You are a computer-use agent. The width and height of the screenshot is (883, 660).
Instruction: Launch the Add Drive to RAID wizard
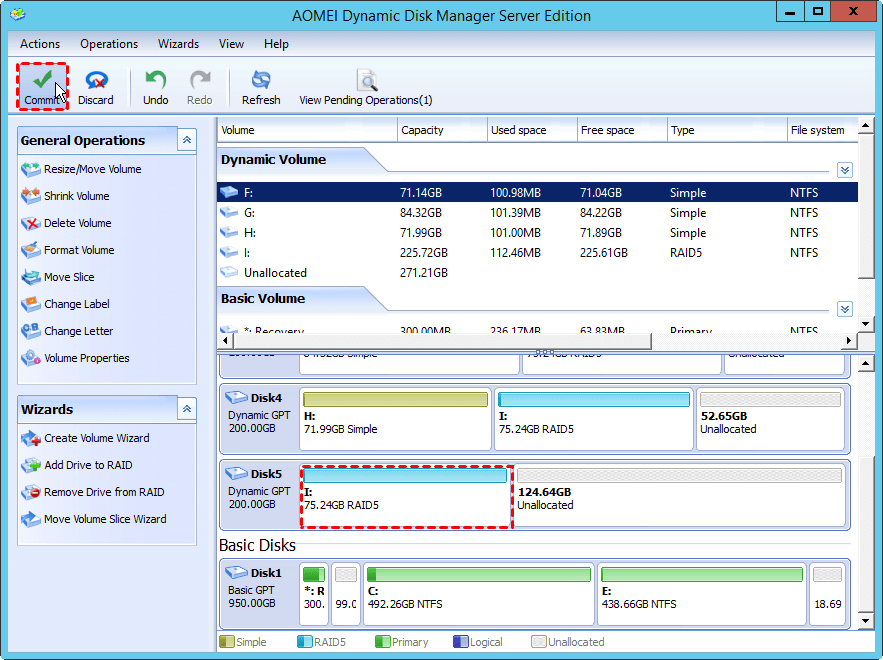pyautogui.click(x=88, y=465)
